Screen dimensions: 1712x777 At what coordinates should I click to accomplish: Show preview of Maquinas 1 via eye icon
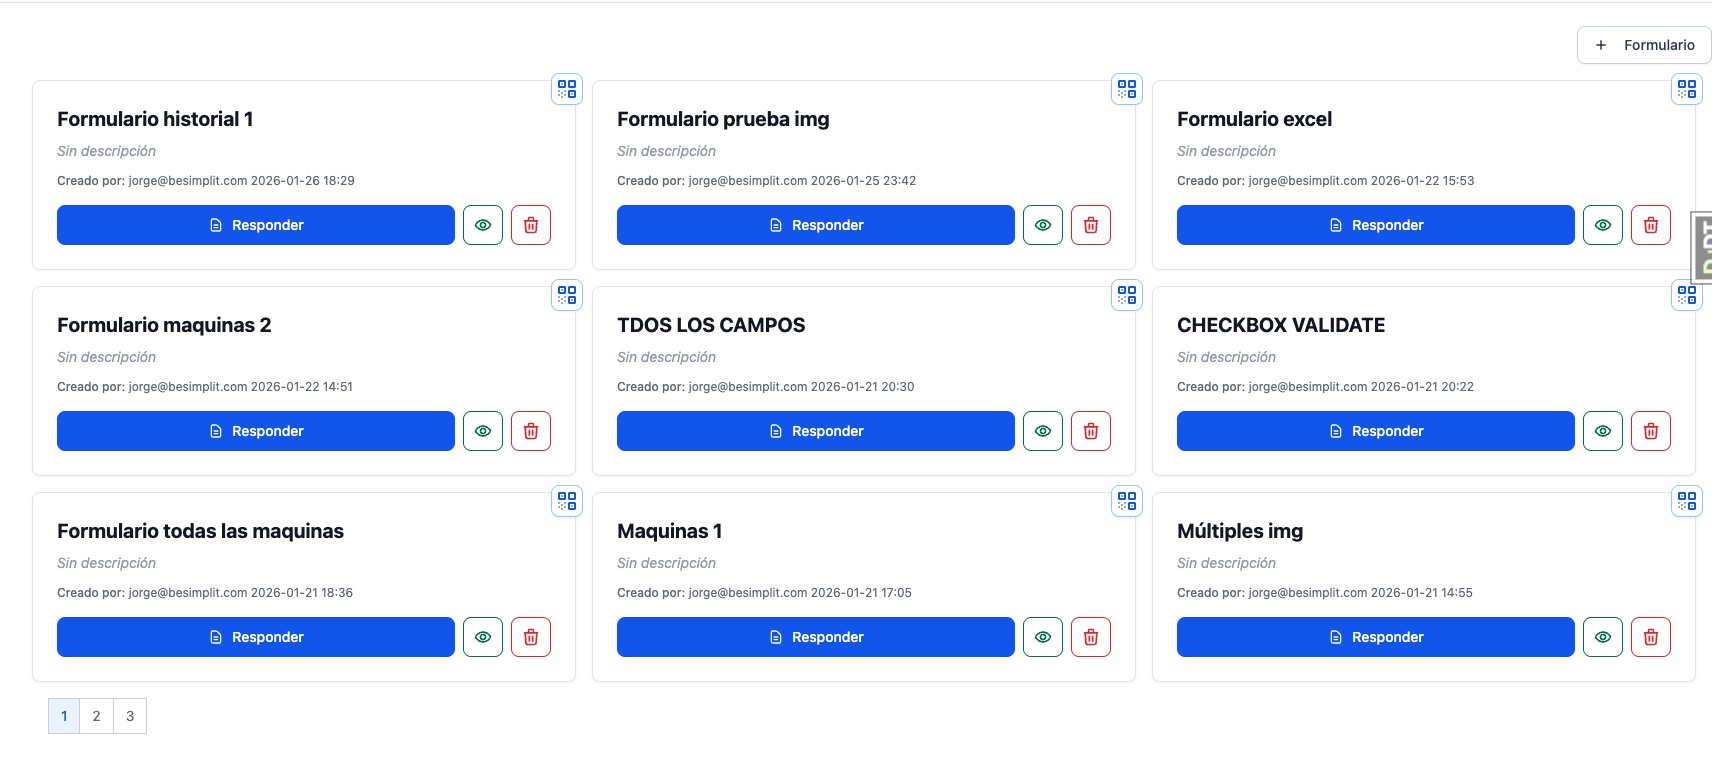click(x=1043, y=636)
